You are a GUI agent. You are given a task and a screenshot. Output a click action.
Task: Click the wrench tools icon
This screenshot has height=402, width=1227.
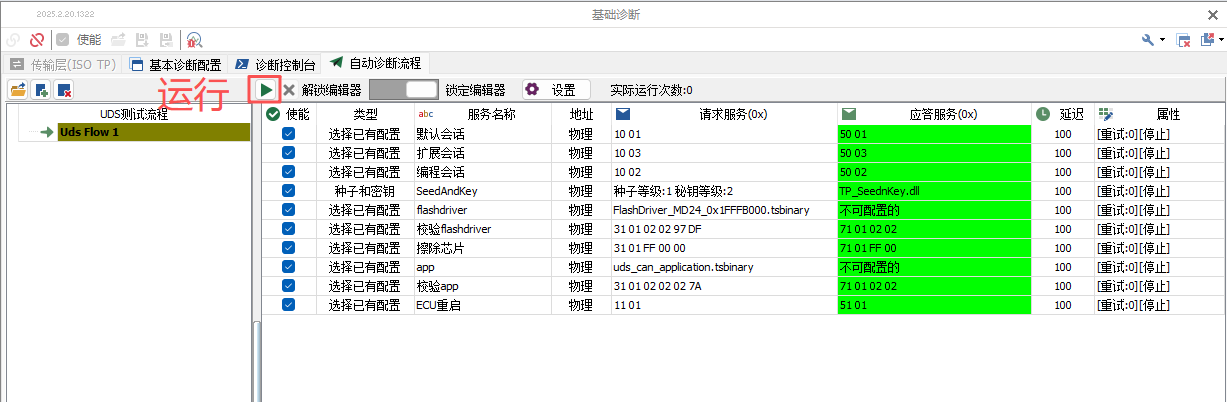[x=1147, y=40]
